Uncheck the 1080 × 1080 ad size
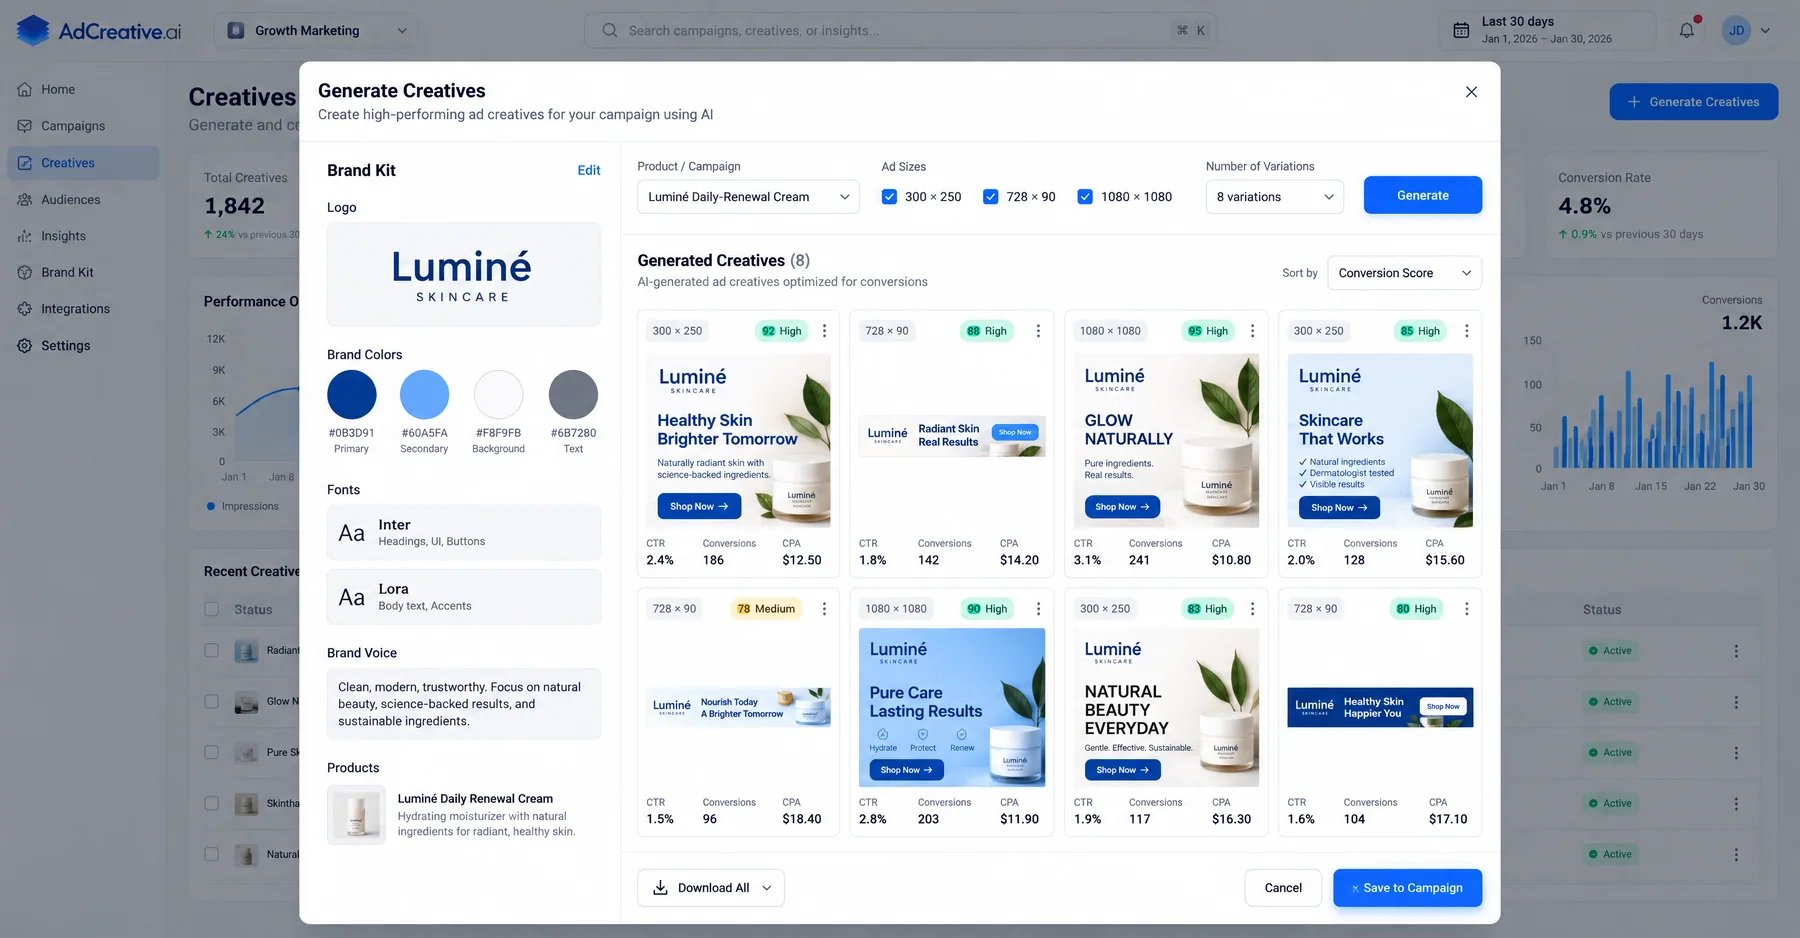The image size is (1800, 938). [1084, 197]
